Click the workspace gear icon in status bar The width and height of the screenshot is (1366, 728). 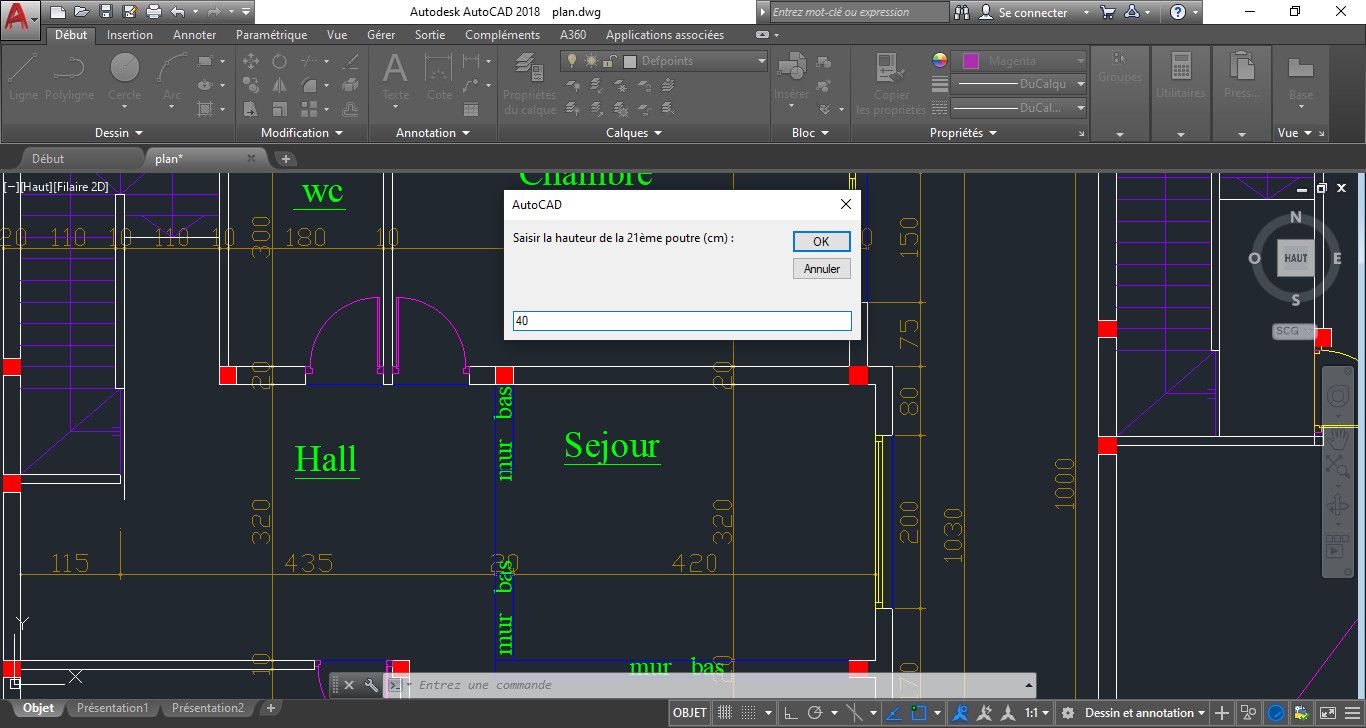click(1068, 713)
